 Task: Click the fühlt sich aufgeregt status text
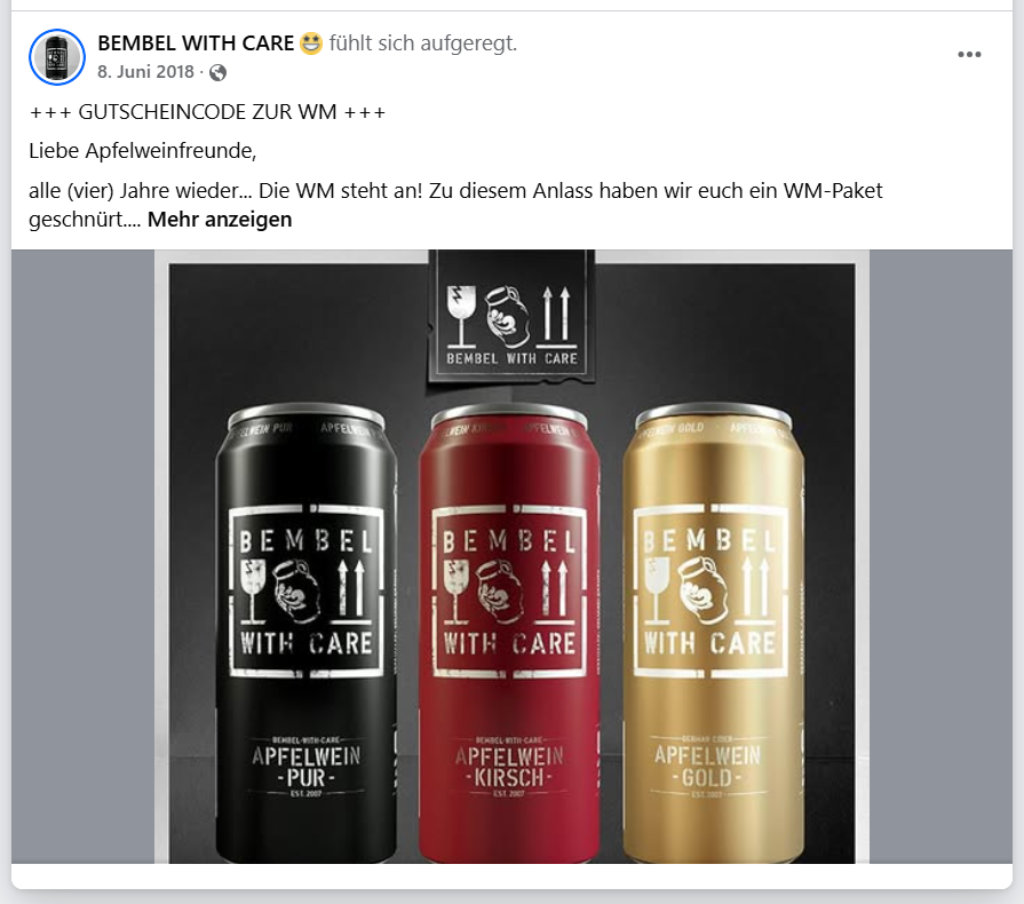423,43
